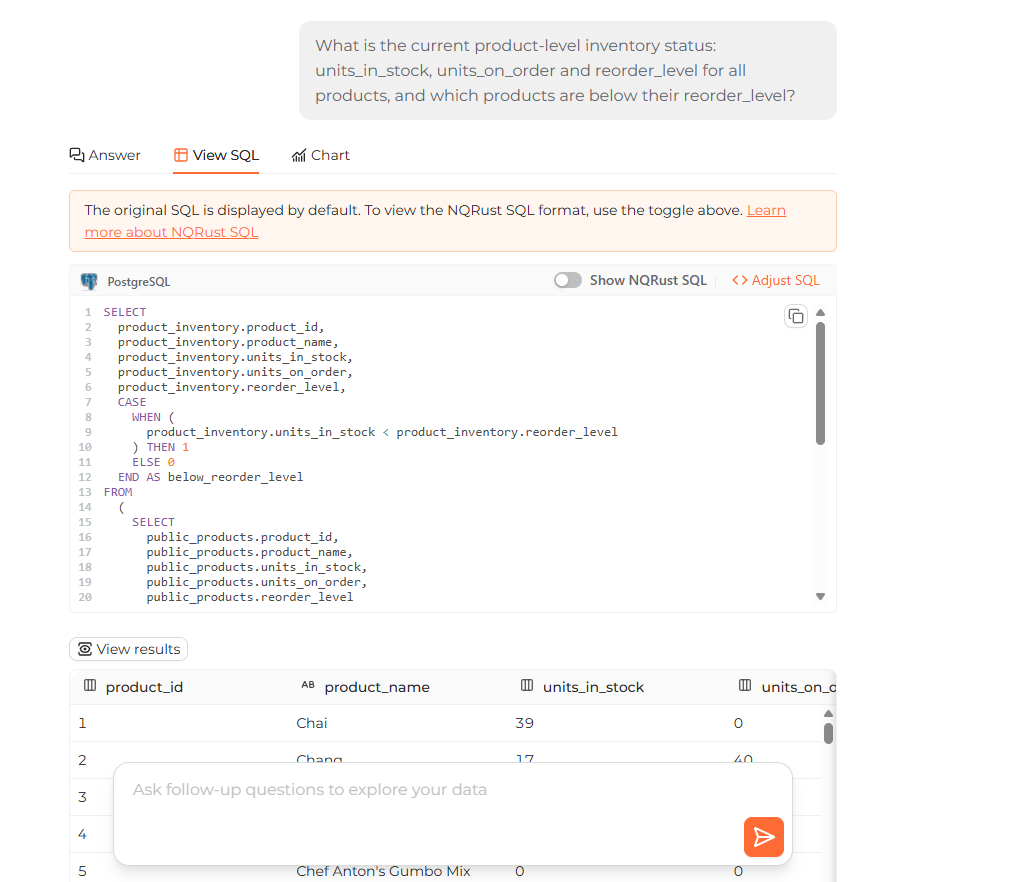Click the below_reorder_level alias on line 12
This screenshot has width=1018, height=882.
[235, 477]
